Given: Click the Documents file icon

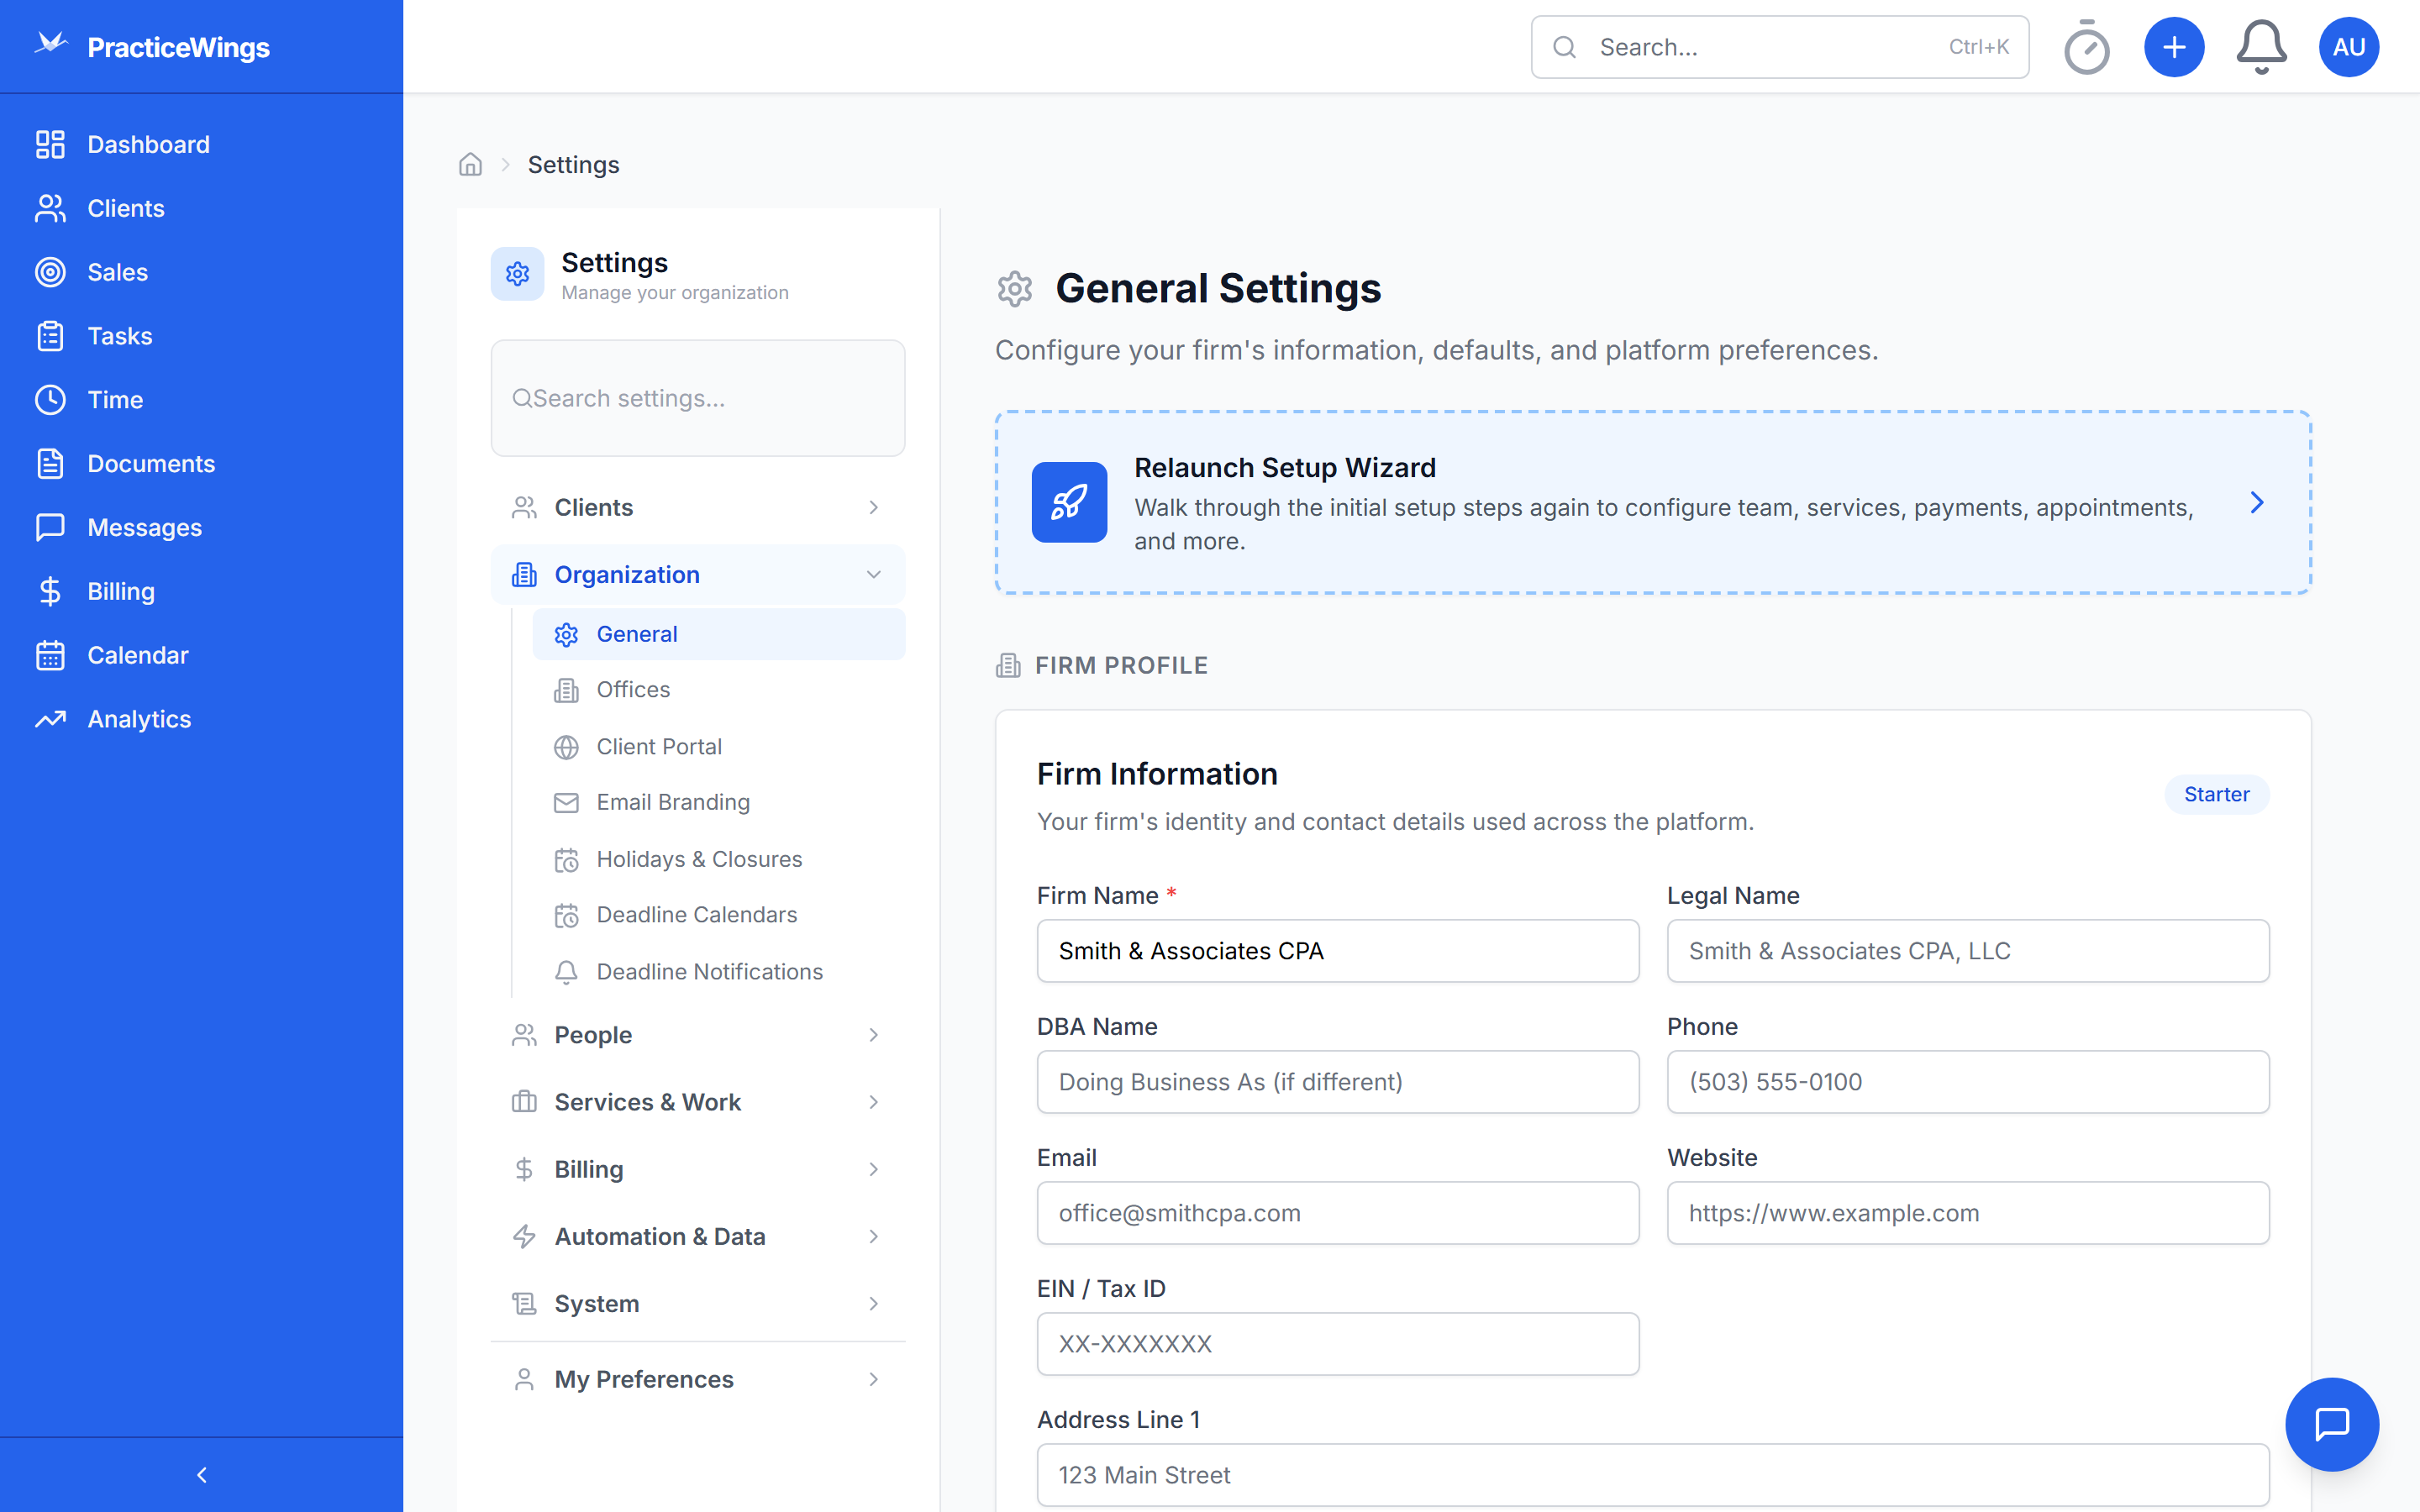Looking at the screenshot, I should (x=50, y=464).
